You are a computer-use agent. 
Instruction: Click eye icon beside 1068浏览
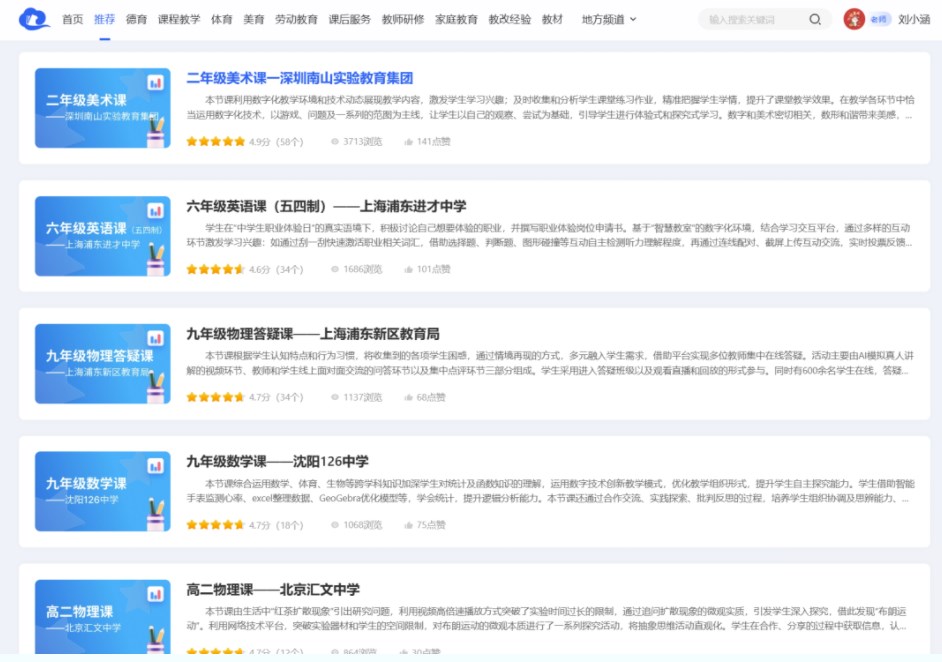335,525
